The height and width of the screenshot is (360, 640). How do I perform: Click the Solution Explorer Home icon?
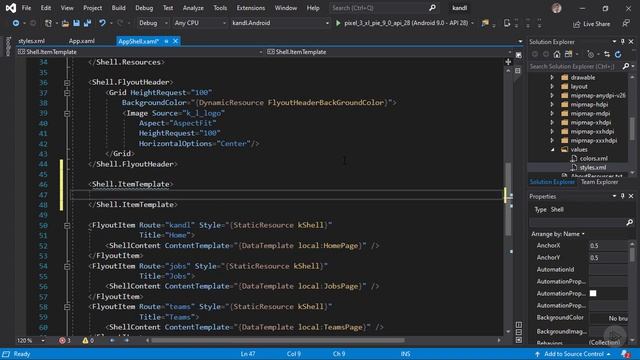557,54
